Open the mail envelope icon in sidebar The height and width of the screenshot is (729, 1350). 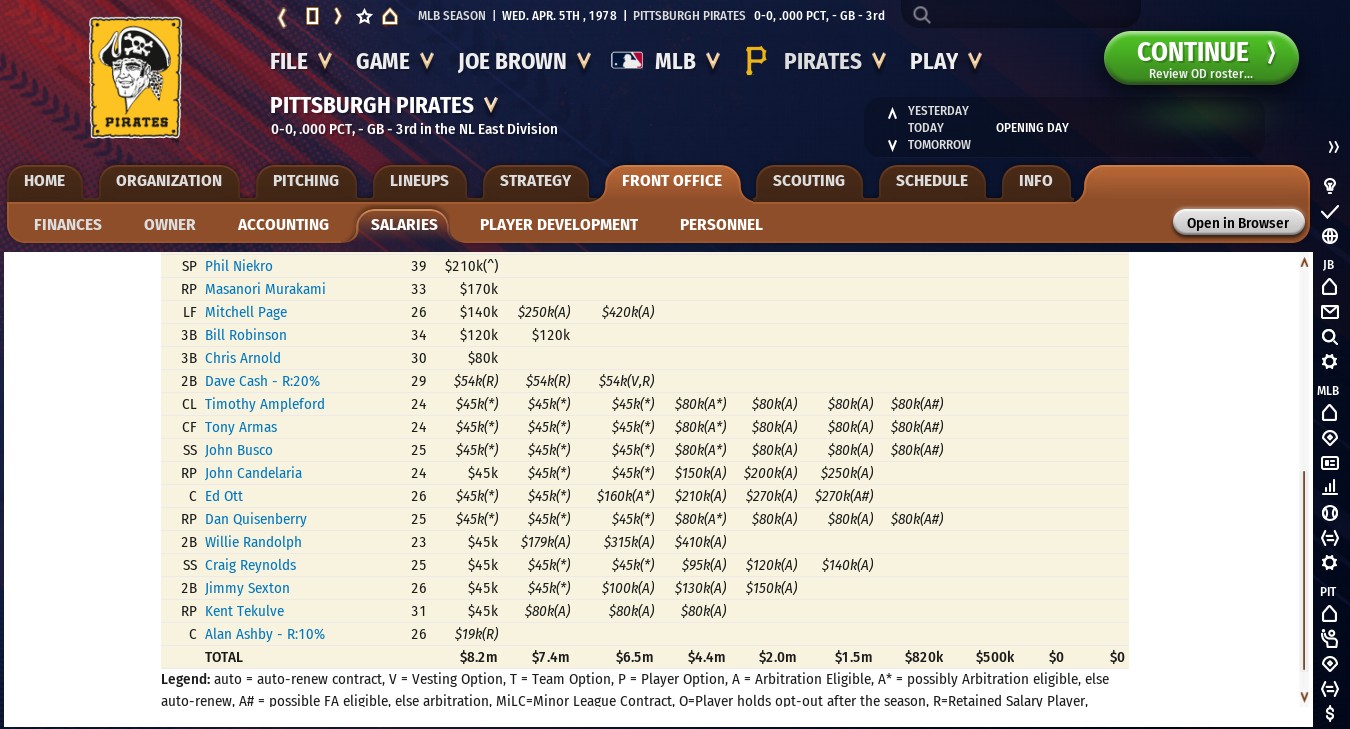pos(1330,312)
